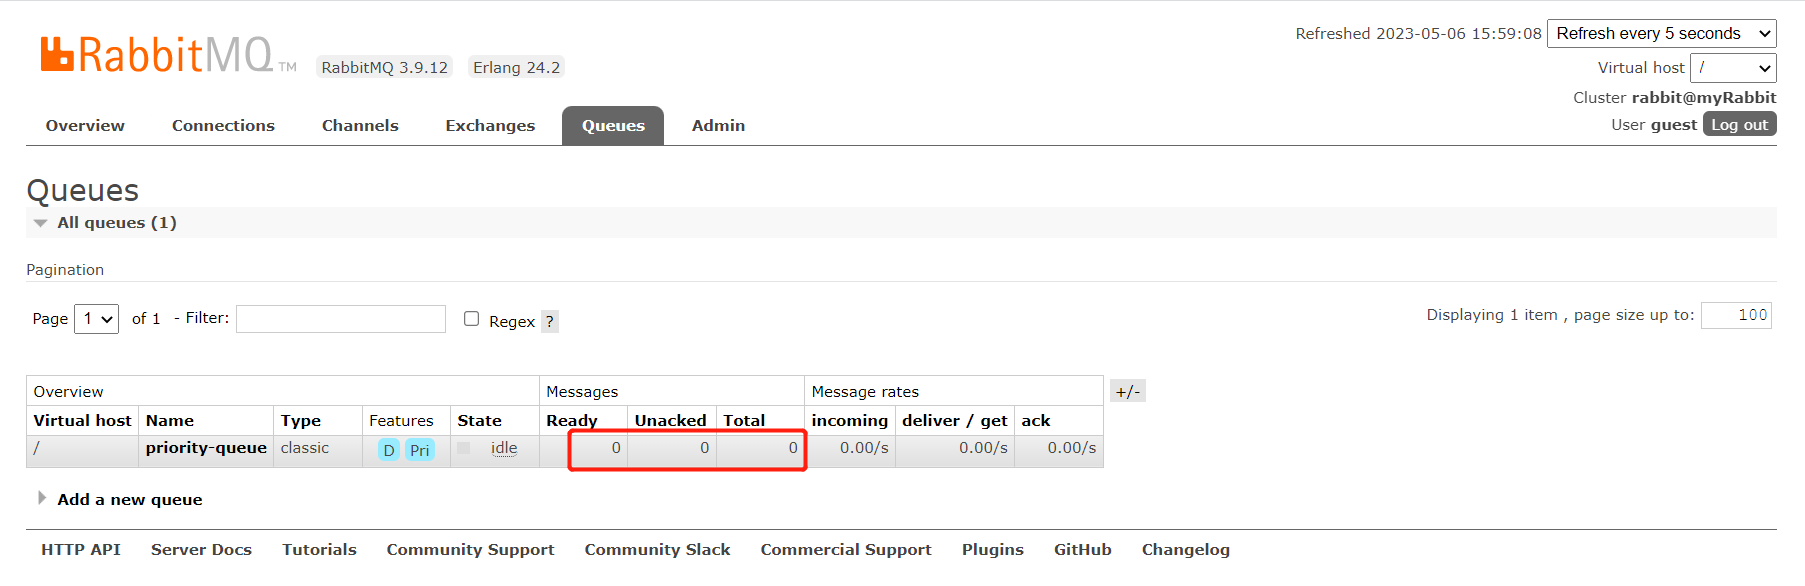1805x586 pixels.
Task: Sort by the Ready column header
Action: 571,420
